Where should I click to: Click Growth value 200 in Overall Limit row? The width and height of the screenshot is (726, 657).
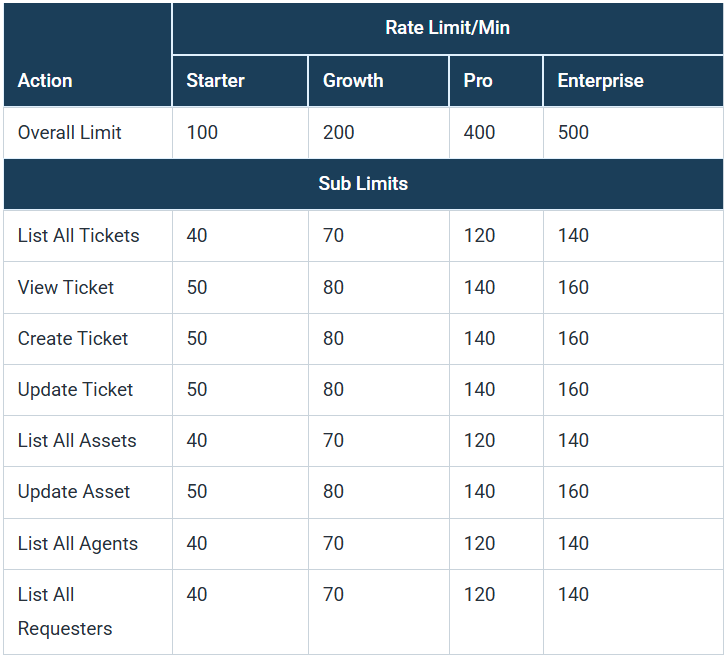pos(338,133)
